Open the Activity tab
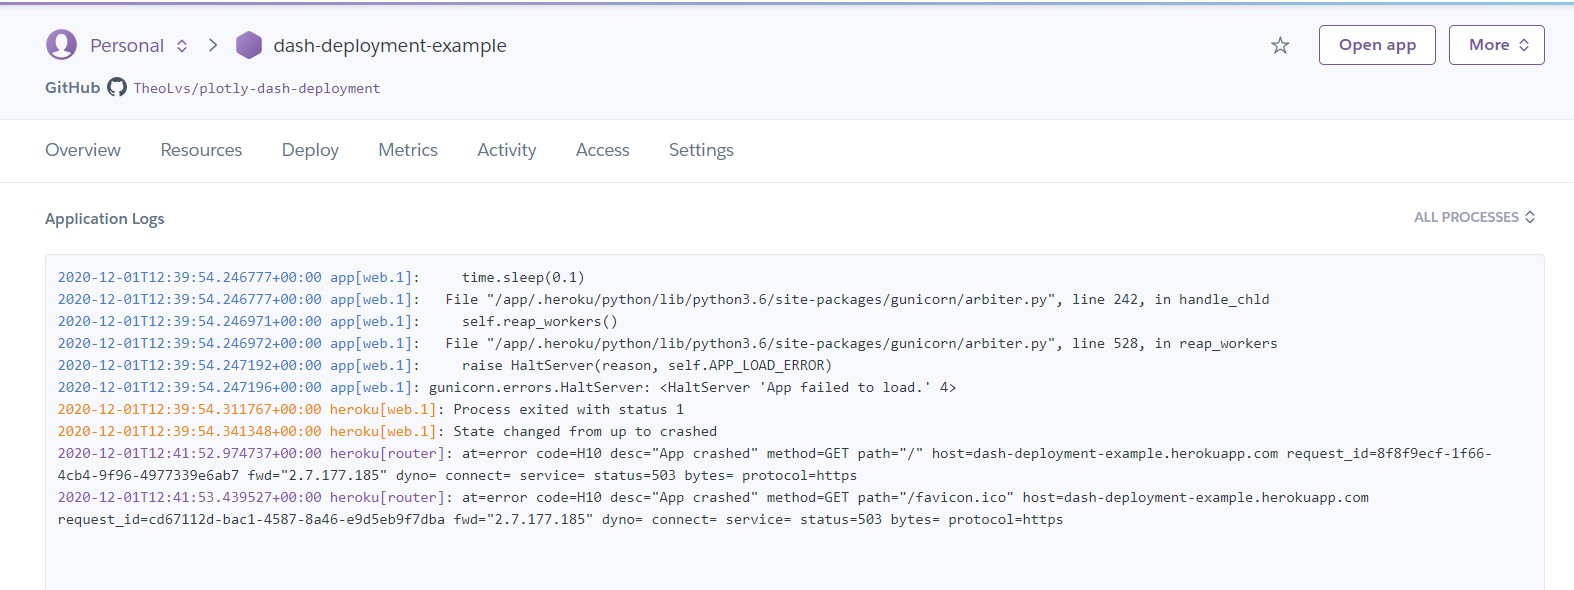The image size is (1574, 590). tap(507, 150)
